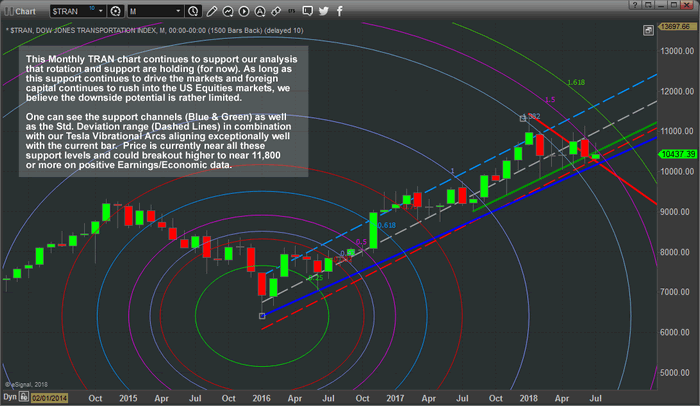Click 6000.00 on the price scale

(x=677, y=332)
